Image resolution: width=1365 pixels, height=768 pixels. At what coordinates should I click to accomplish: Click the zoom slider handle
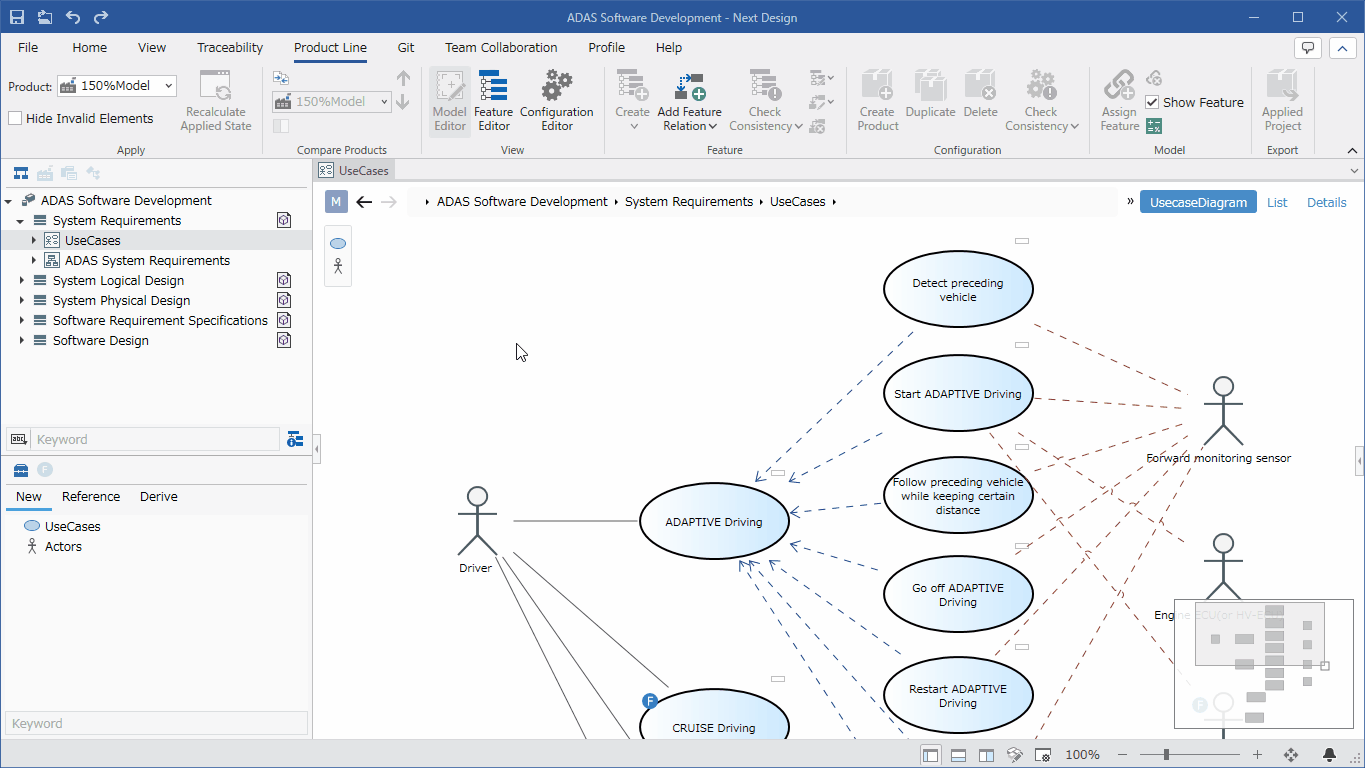1166,755
